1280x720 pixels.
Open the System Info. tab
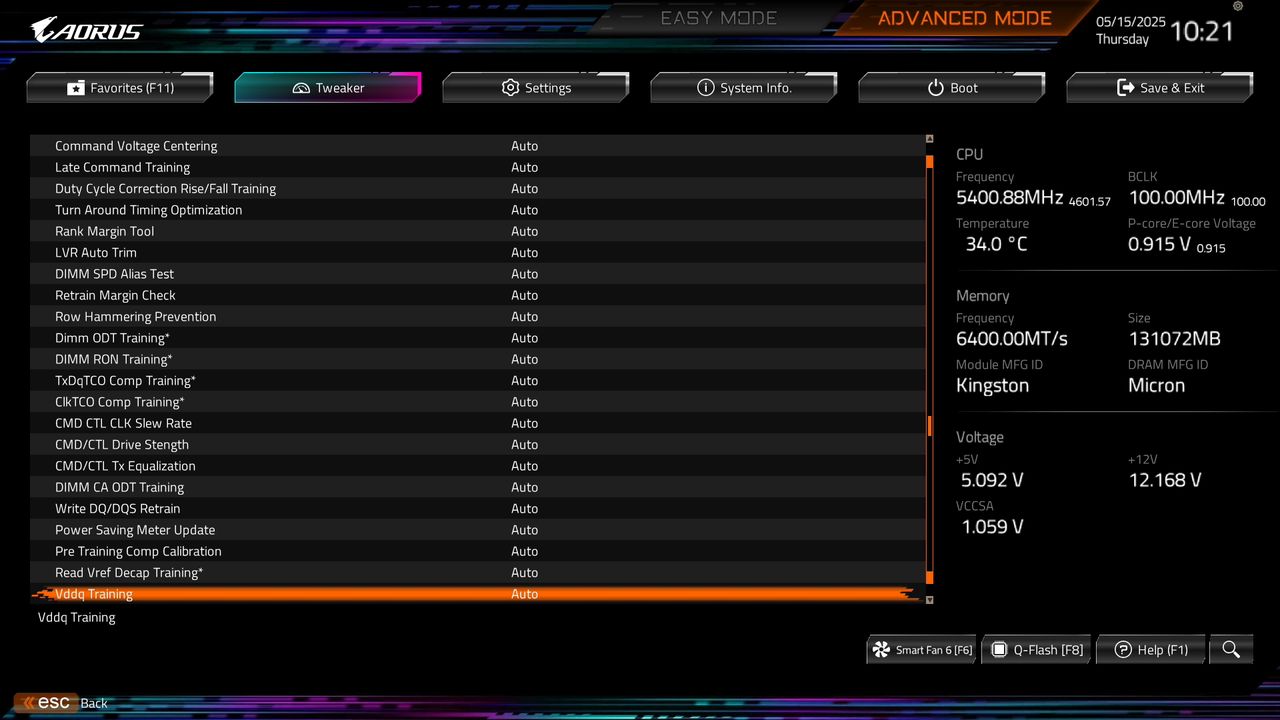coord(744,88)
